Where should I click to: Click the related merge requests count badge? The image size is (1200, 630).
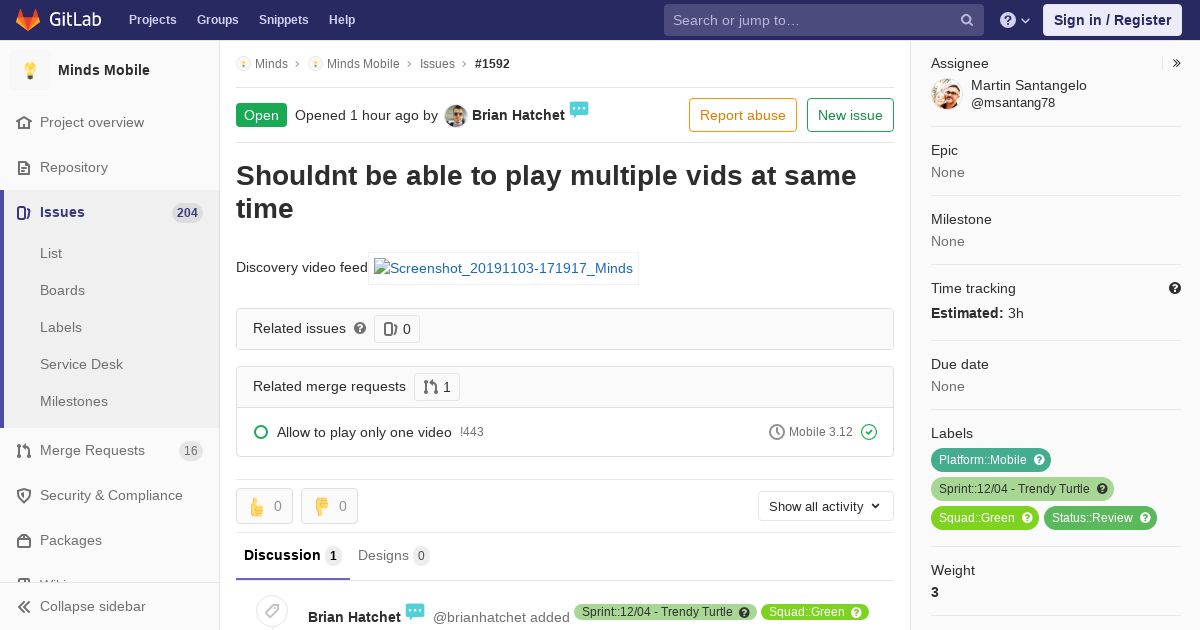(437, 387)
